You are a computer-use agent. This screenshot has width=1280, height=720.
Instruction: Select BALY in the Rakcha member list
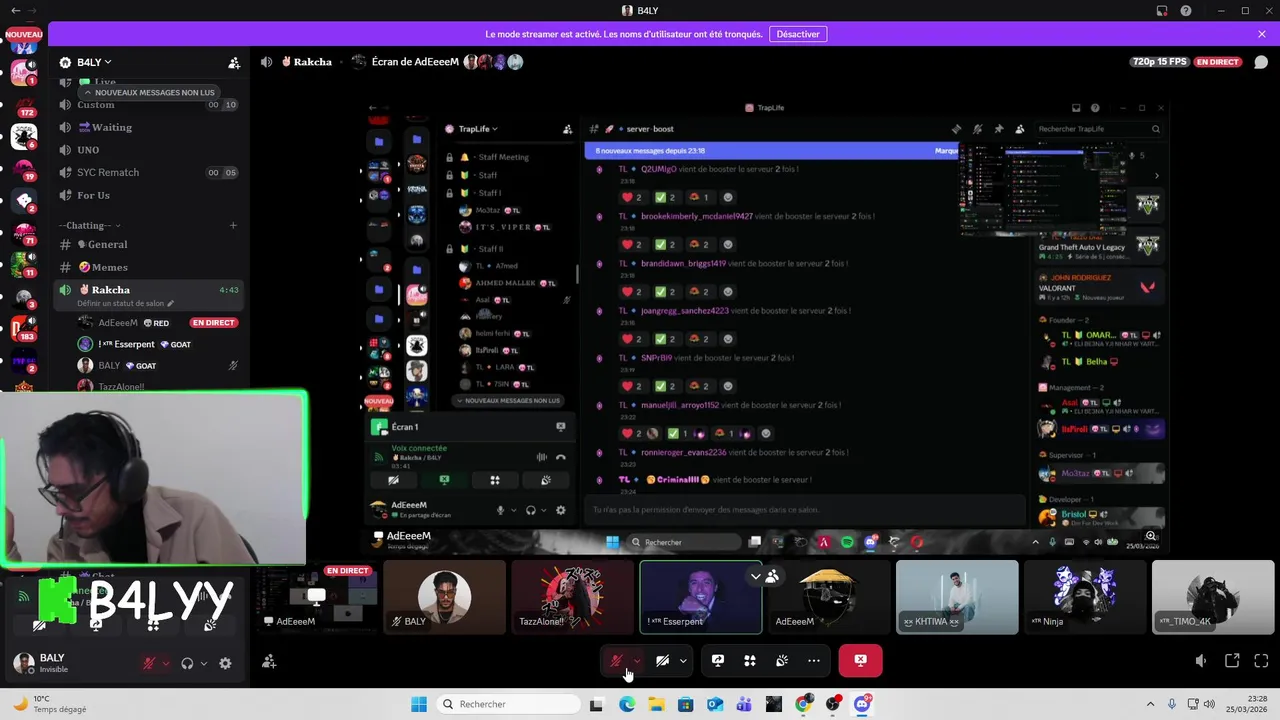coord(157,365)
